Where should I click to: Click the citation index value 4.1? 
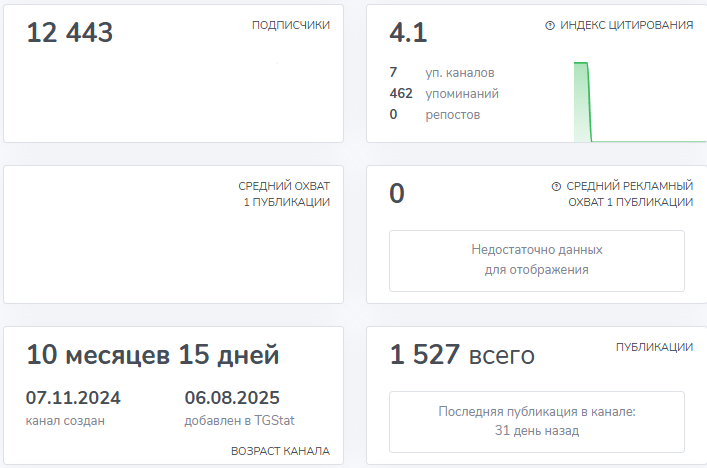(408, 32)
